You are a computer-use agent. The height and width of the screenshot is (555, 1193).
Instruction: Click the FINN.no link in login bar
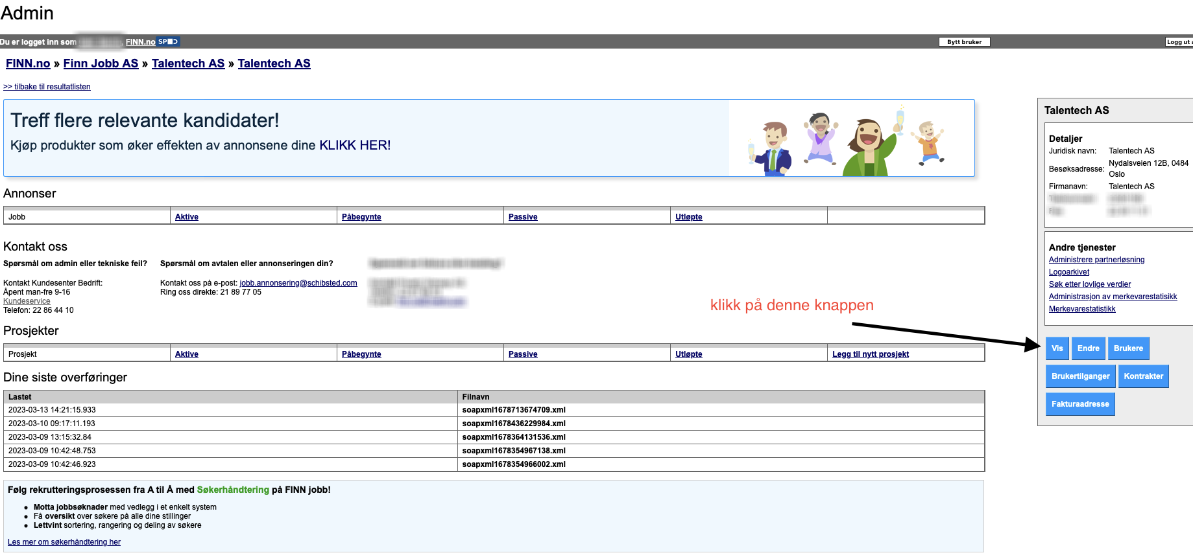pyautogui.click(x=140, y=42)
